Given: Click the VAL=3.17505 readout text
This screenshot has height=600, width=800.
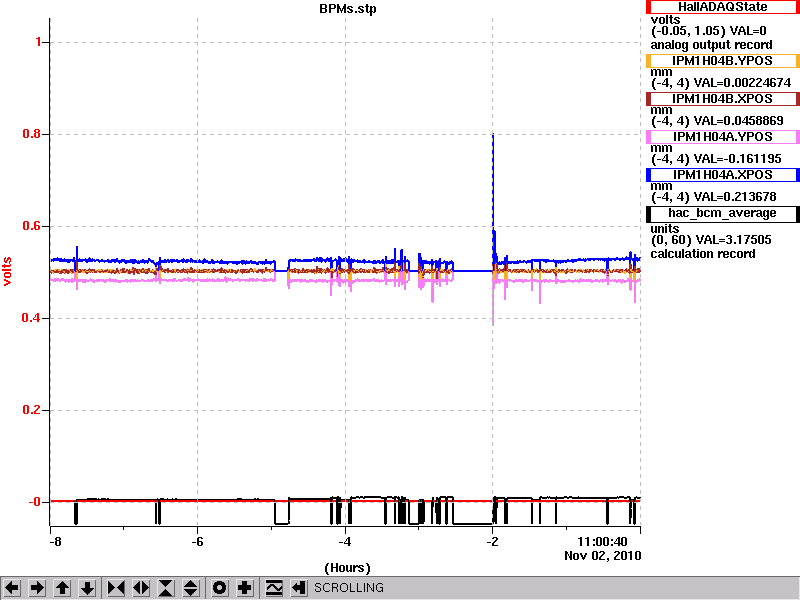Looking at the screenshot, I should point(734,240).
